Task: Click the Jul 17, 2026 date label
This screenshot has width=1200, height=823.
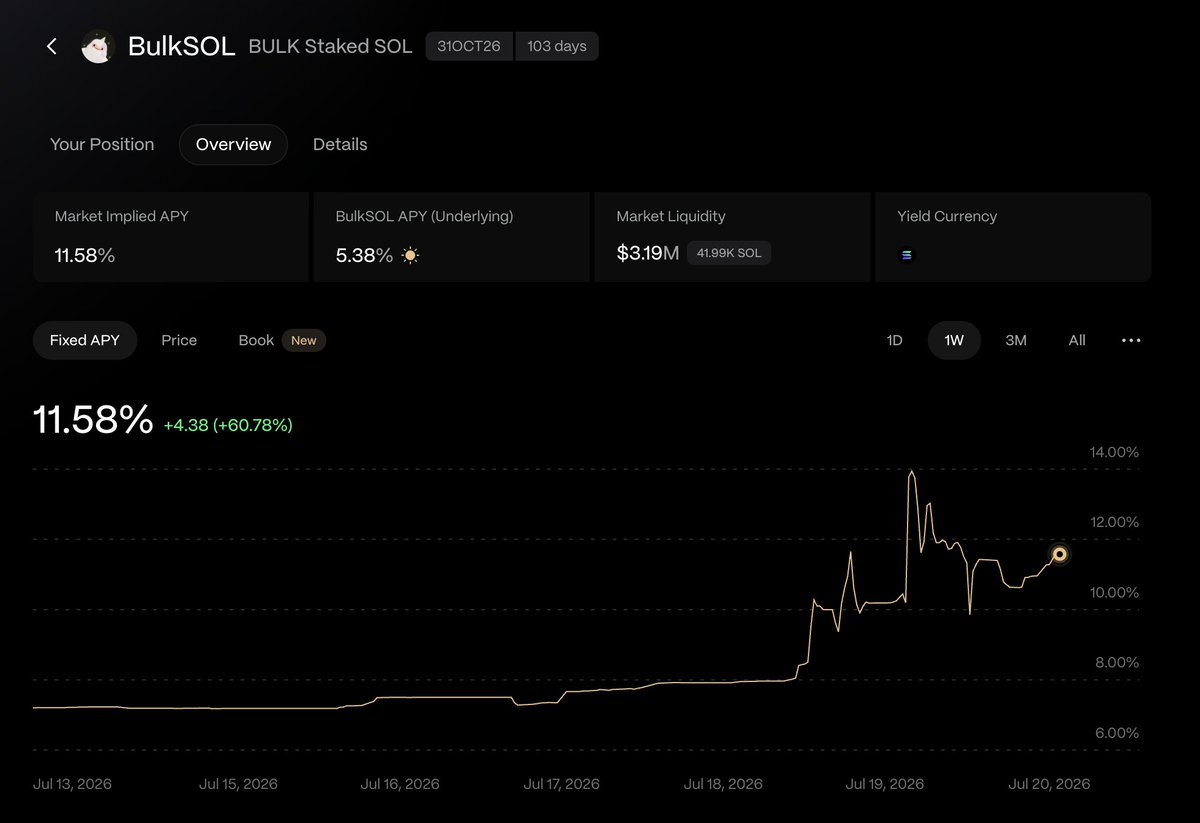Action: click(x=562, y=784)
